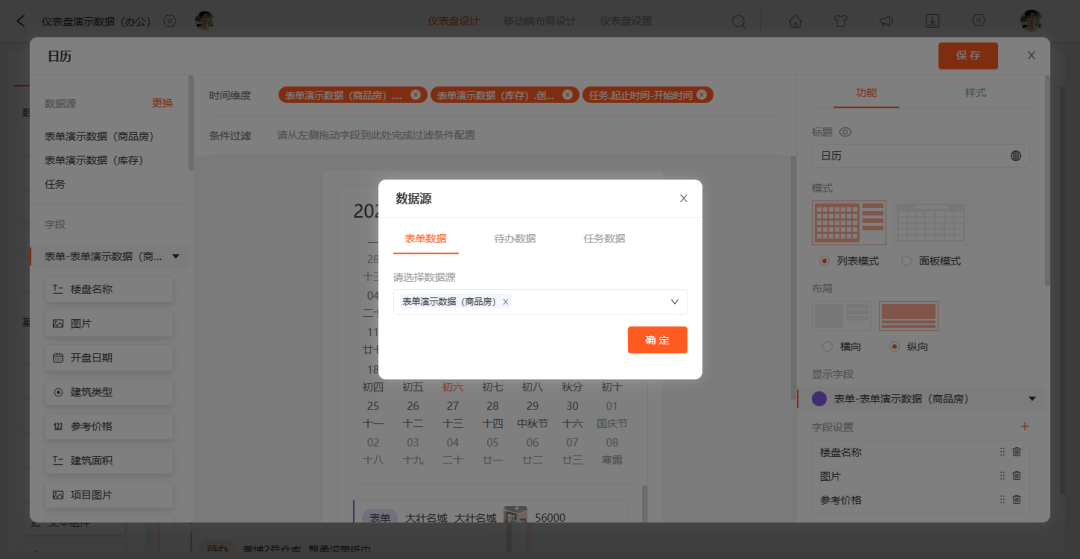Open the theme shirt icon

pyautogui.click(x=840, y=21)
